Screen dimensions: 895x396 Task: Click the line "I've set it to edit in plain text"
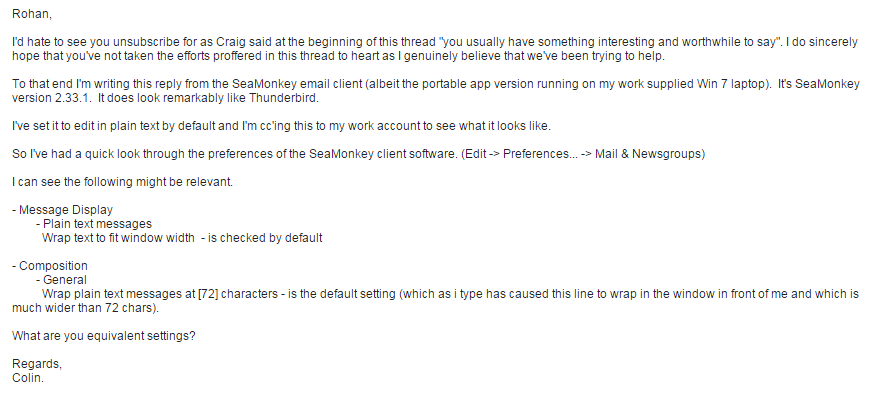pyautogui.click(x=281, y=126)
